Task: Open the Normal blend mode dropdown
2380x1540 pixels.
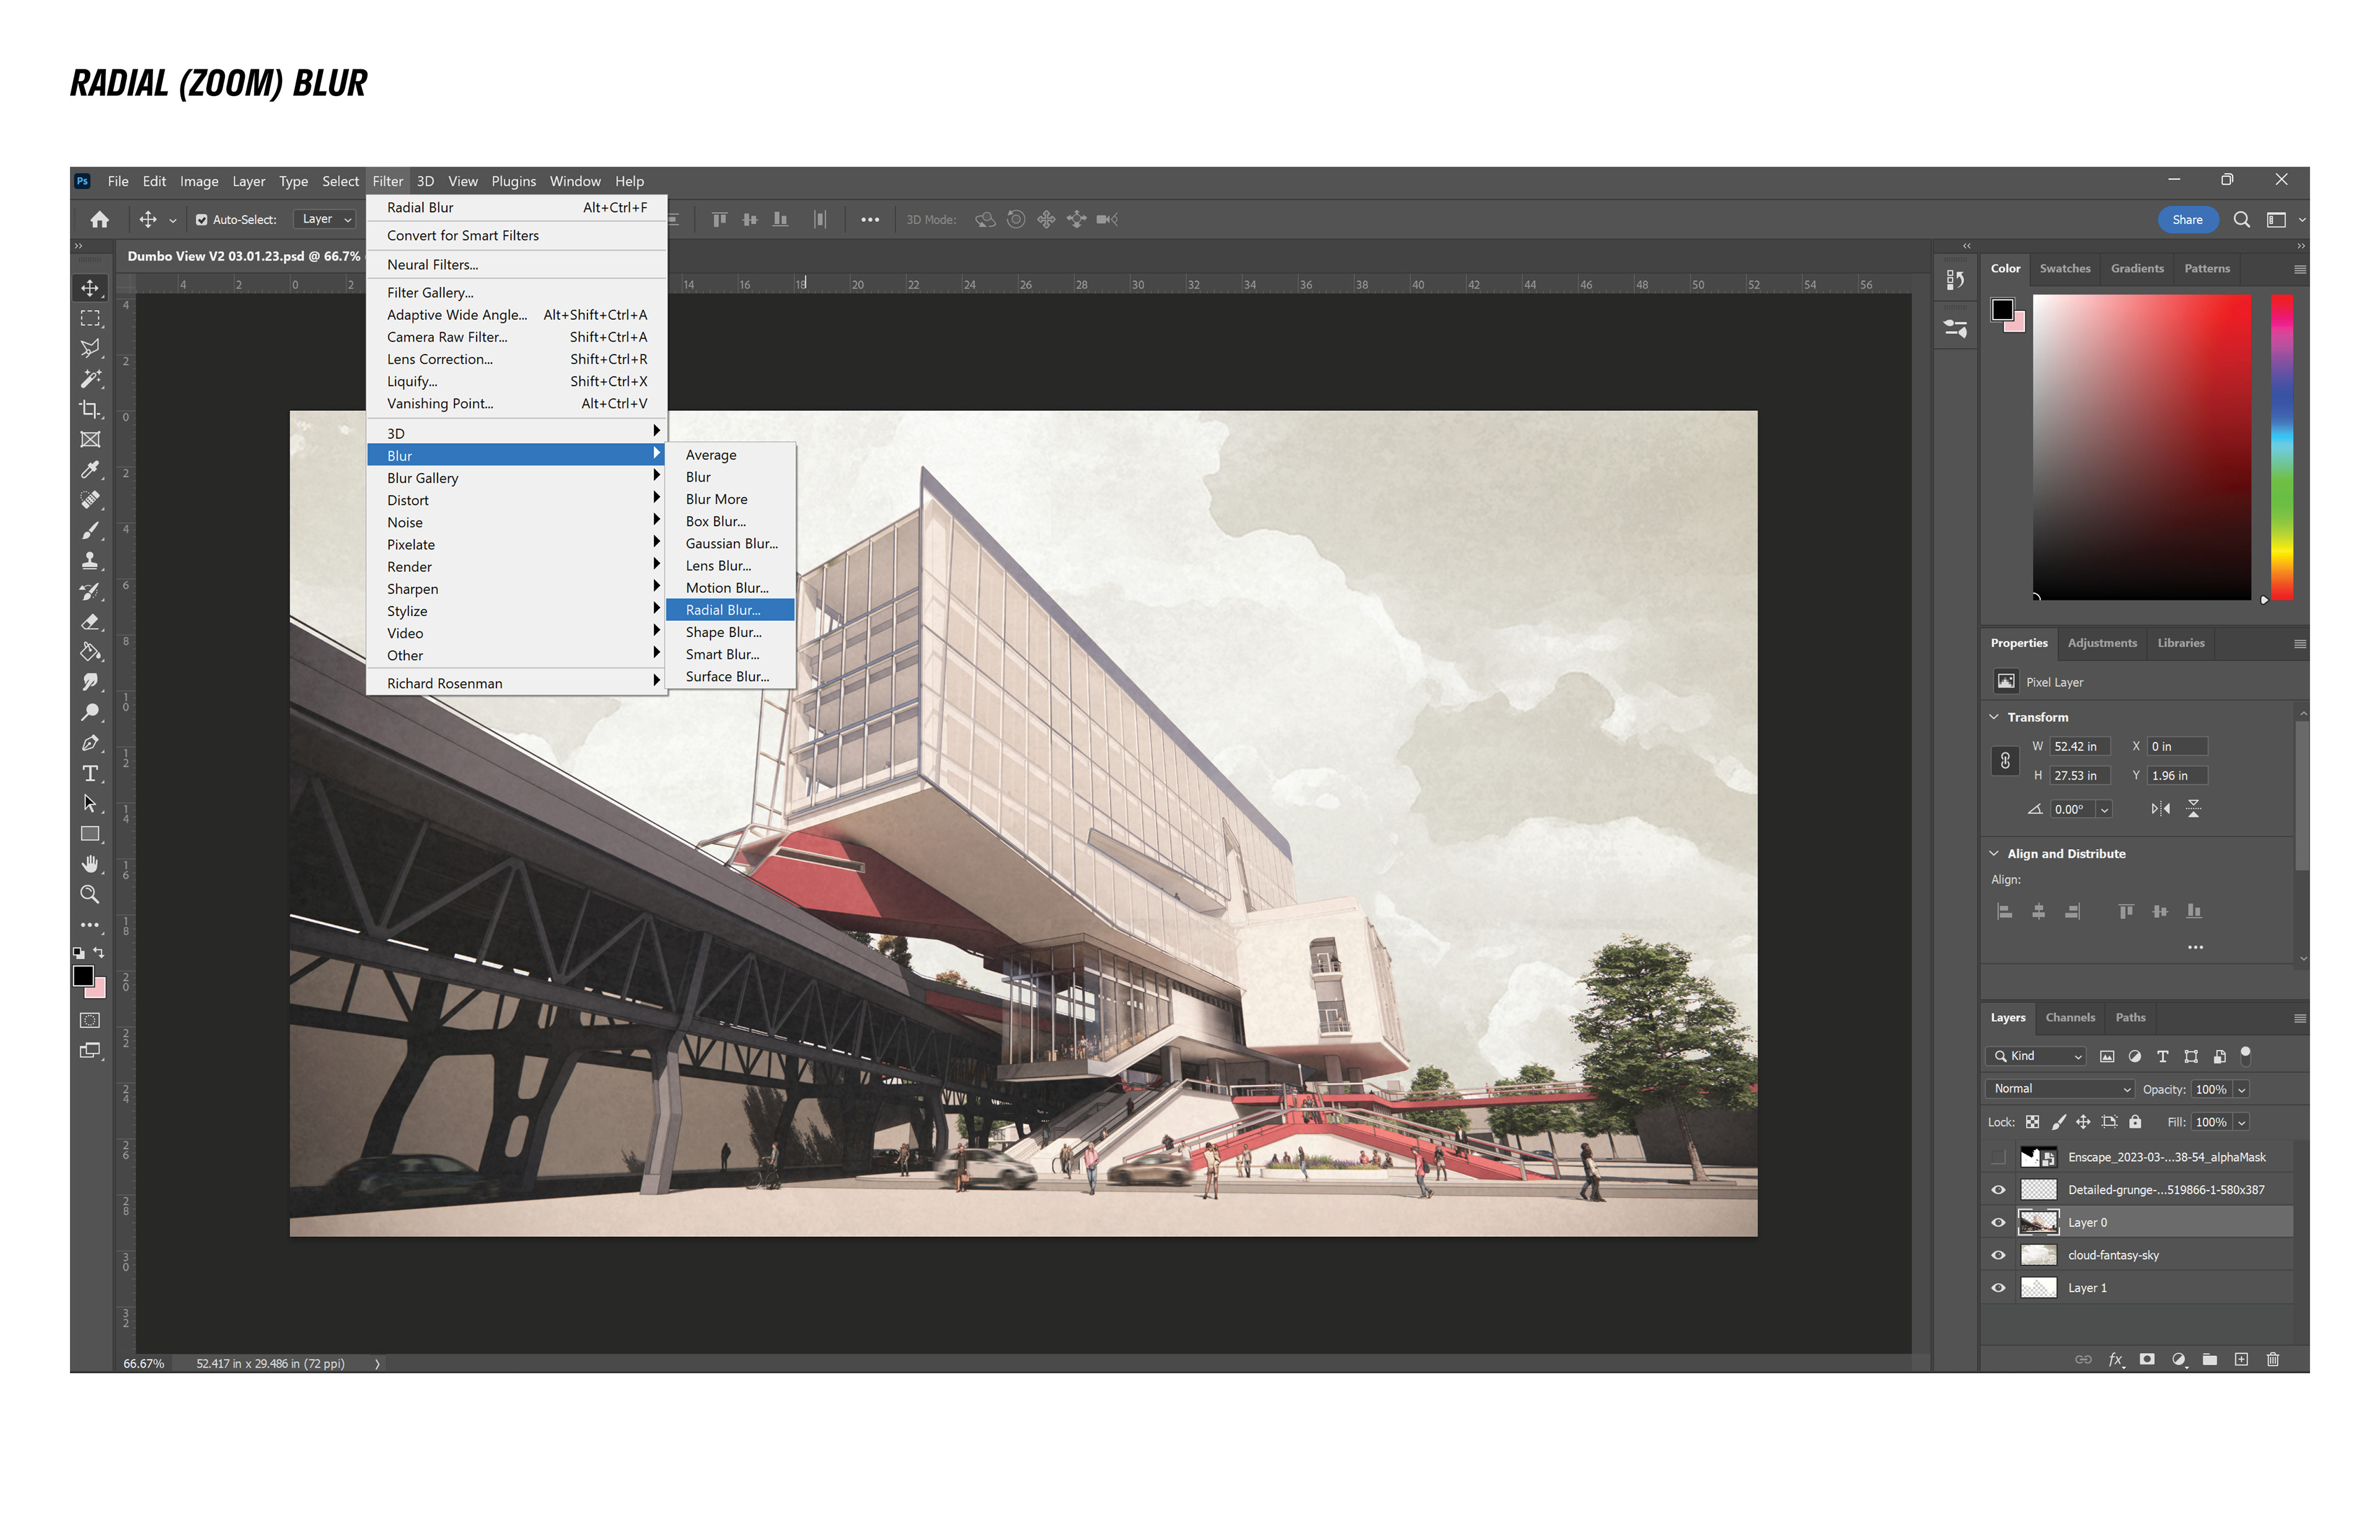Action: point(2061,1089)
